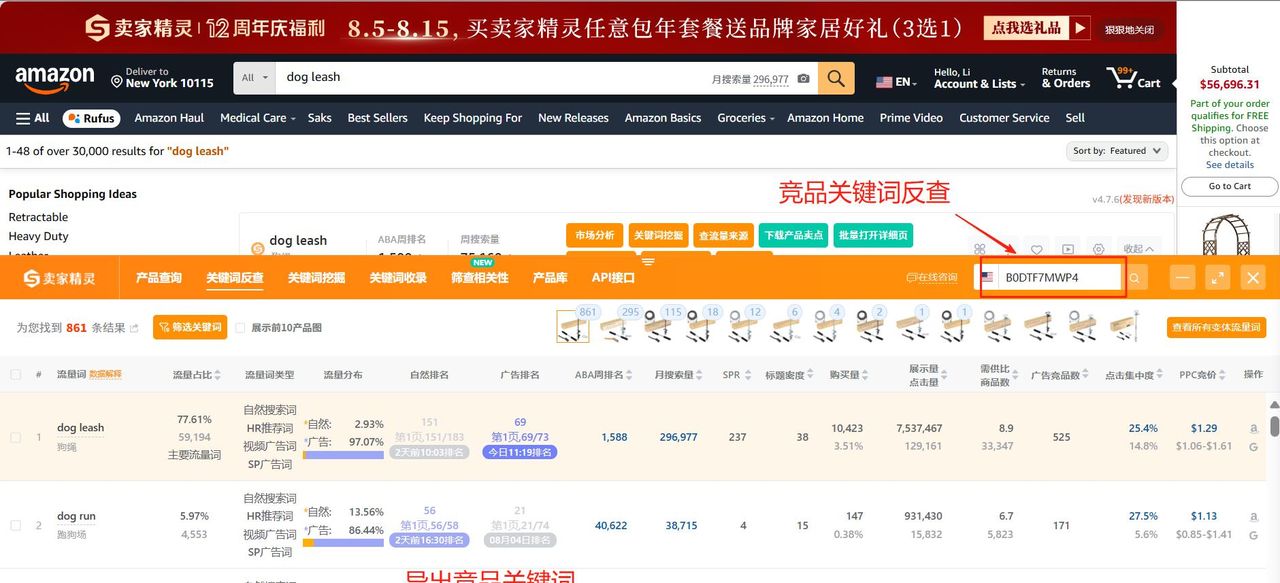The image size is (1280, 583).
Task: Tick the select-all checkbox in table header
Action: [15, 375]
